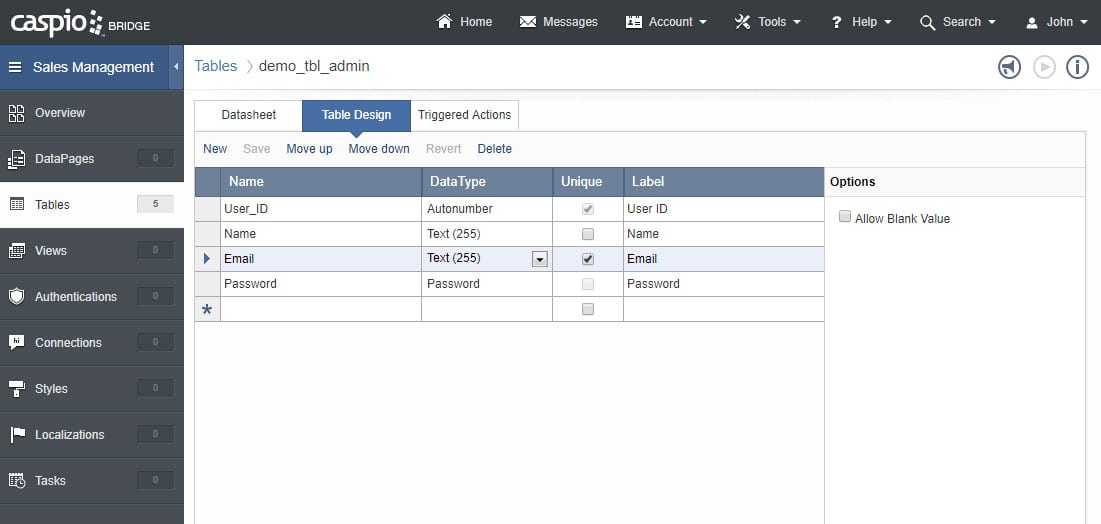Switch to the Datasheet tab
Viewport: 1101px width, 524px height.
click(248, 115)
